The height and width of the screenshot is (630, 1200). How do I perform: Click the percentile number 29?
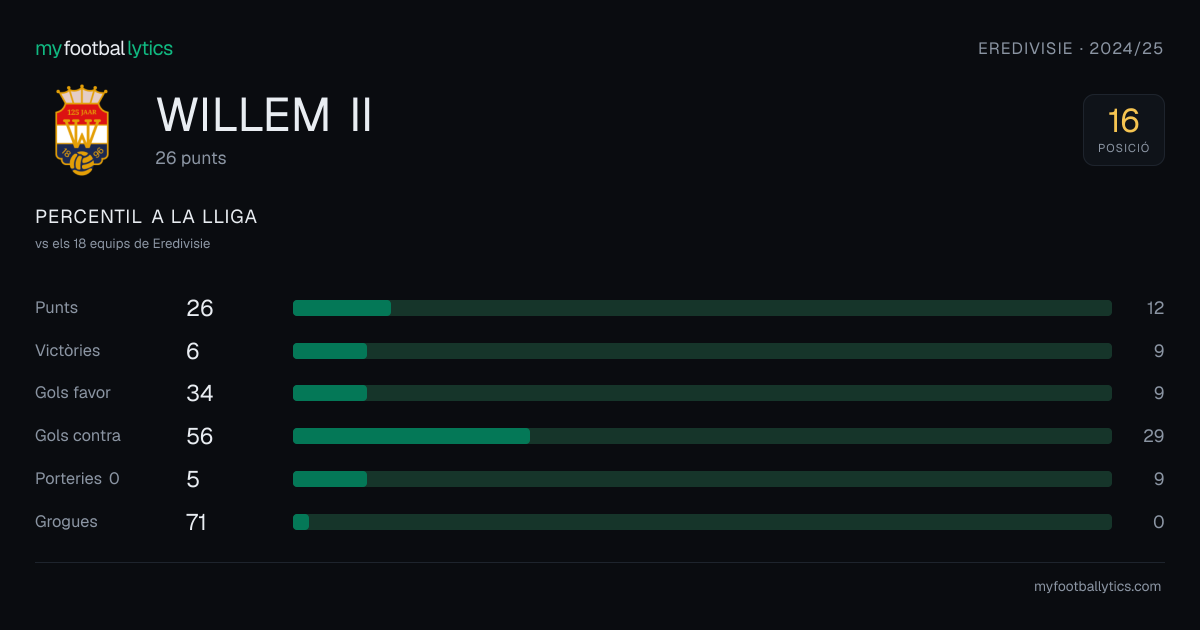tap(1154, 436)
